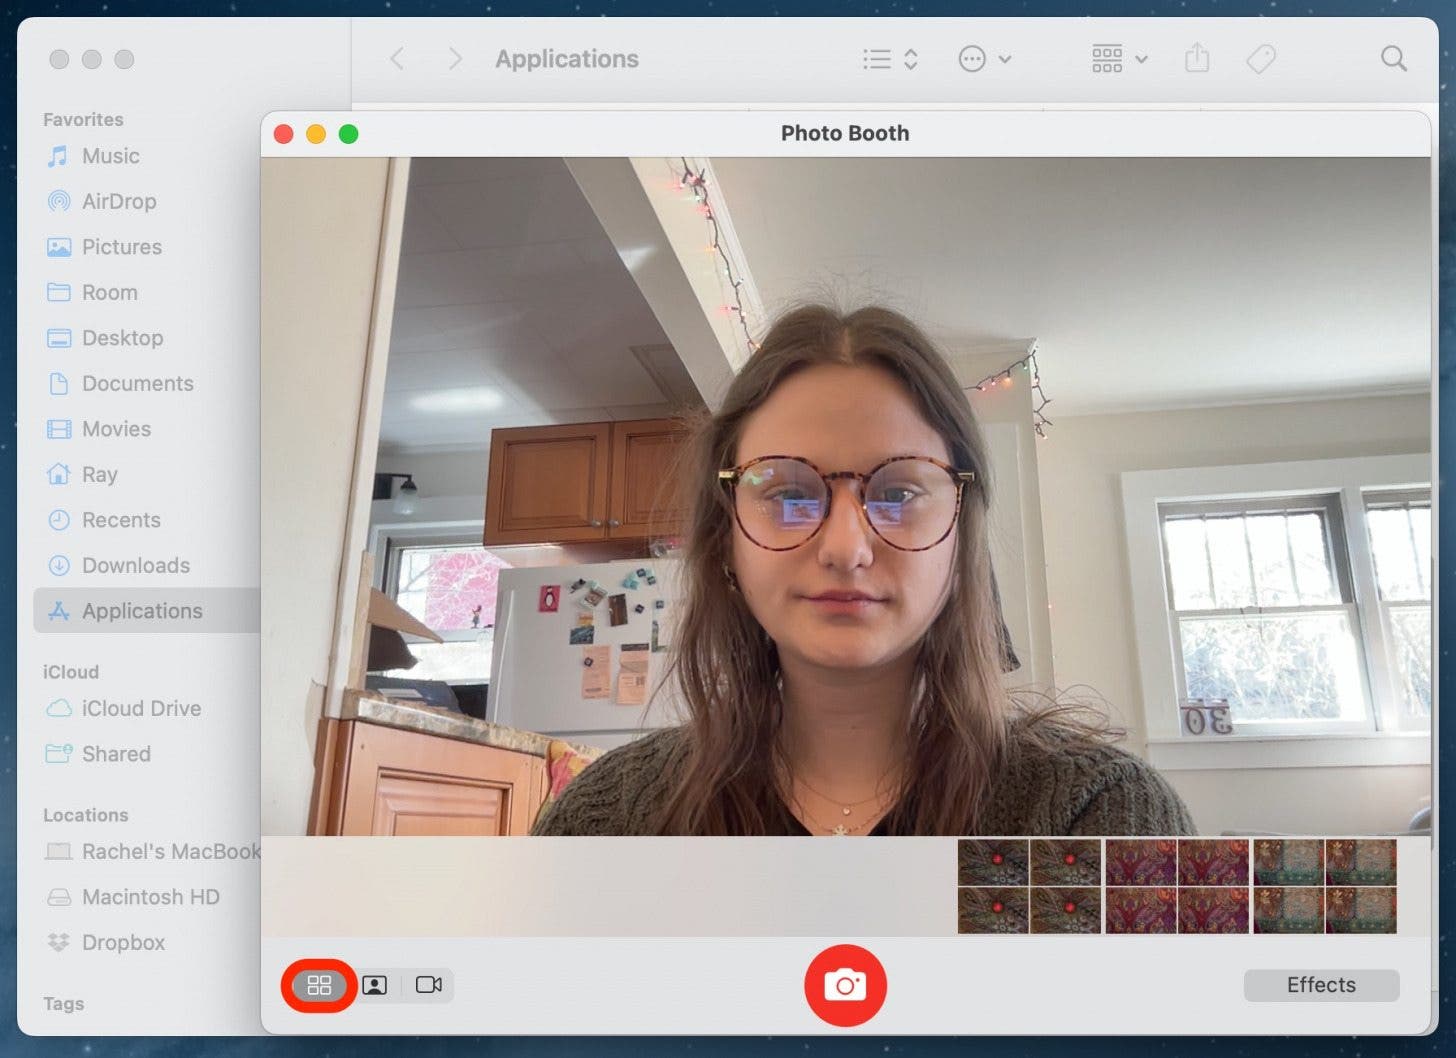Switch Finder to list view layout

pos(875,58)
